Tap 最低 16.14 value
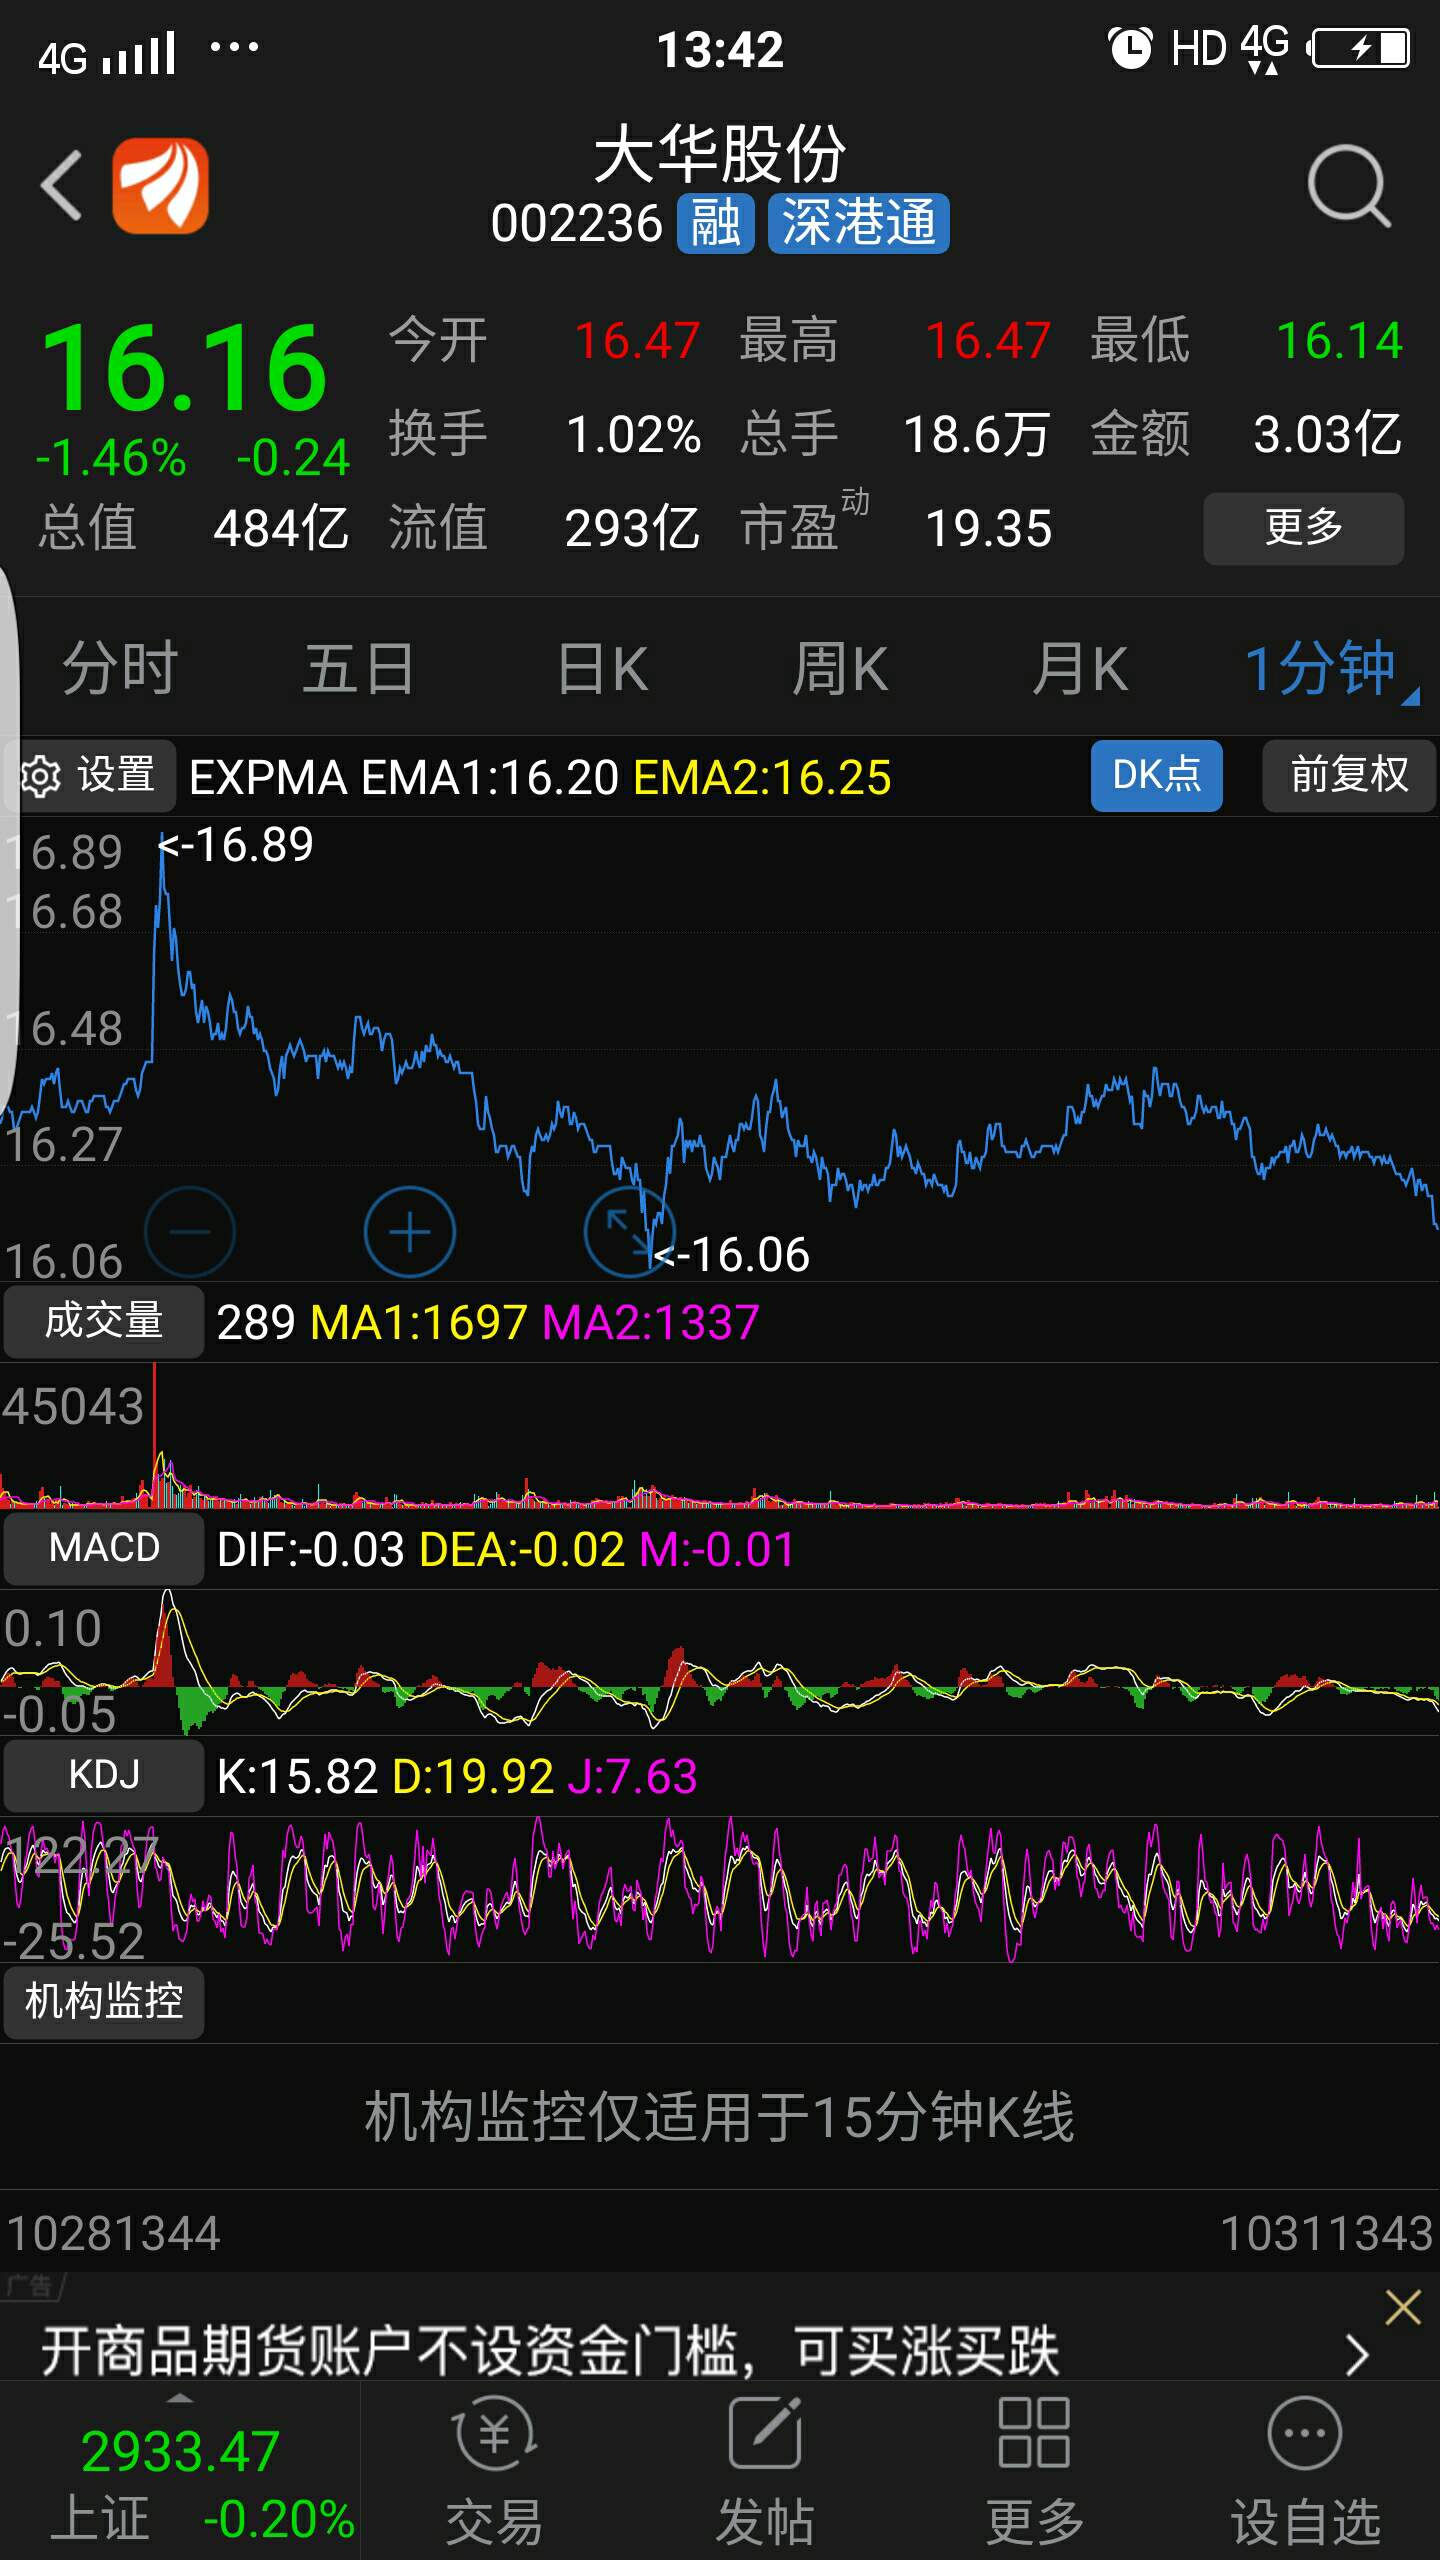 click(x=1340, y=340)
